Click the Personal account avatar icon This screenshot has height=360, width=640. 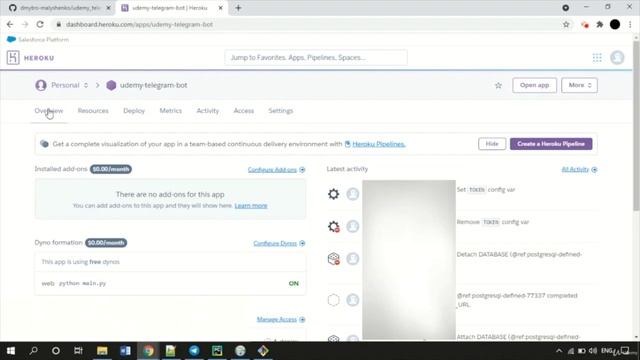(x=41, y=85)
